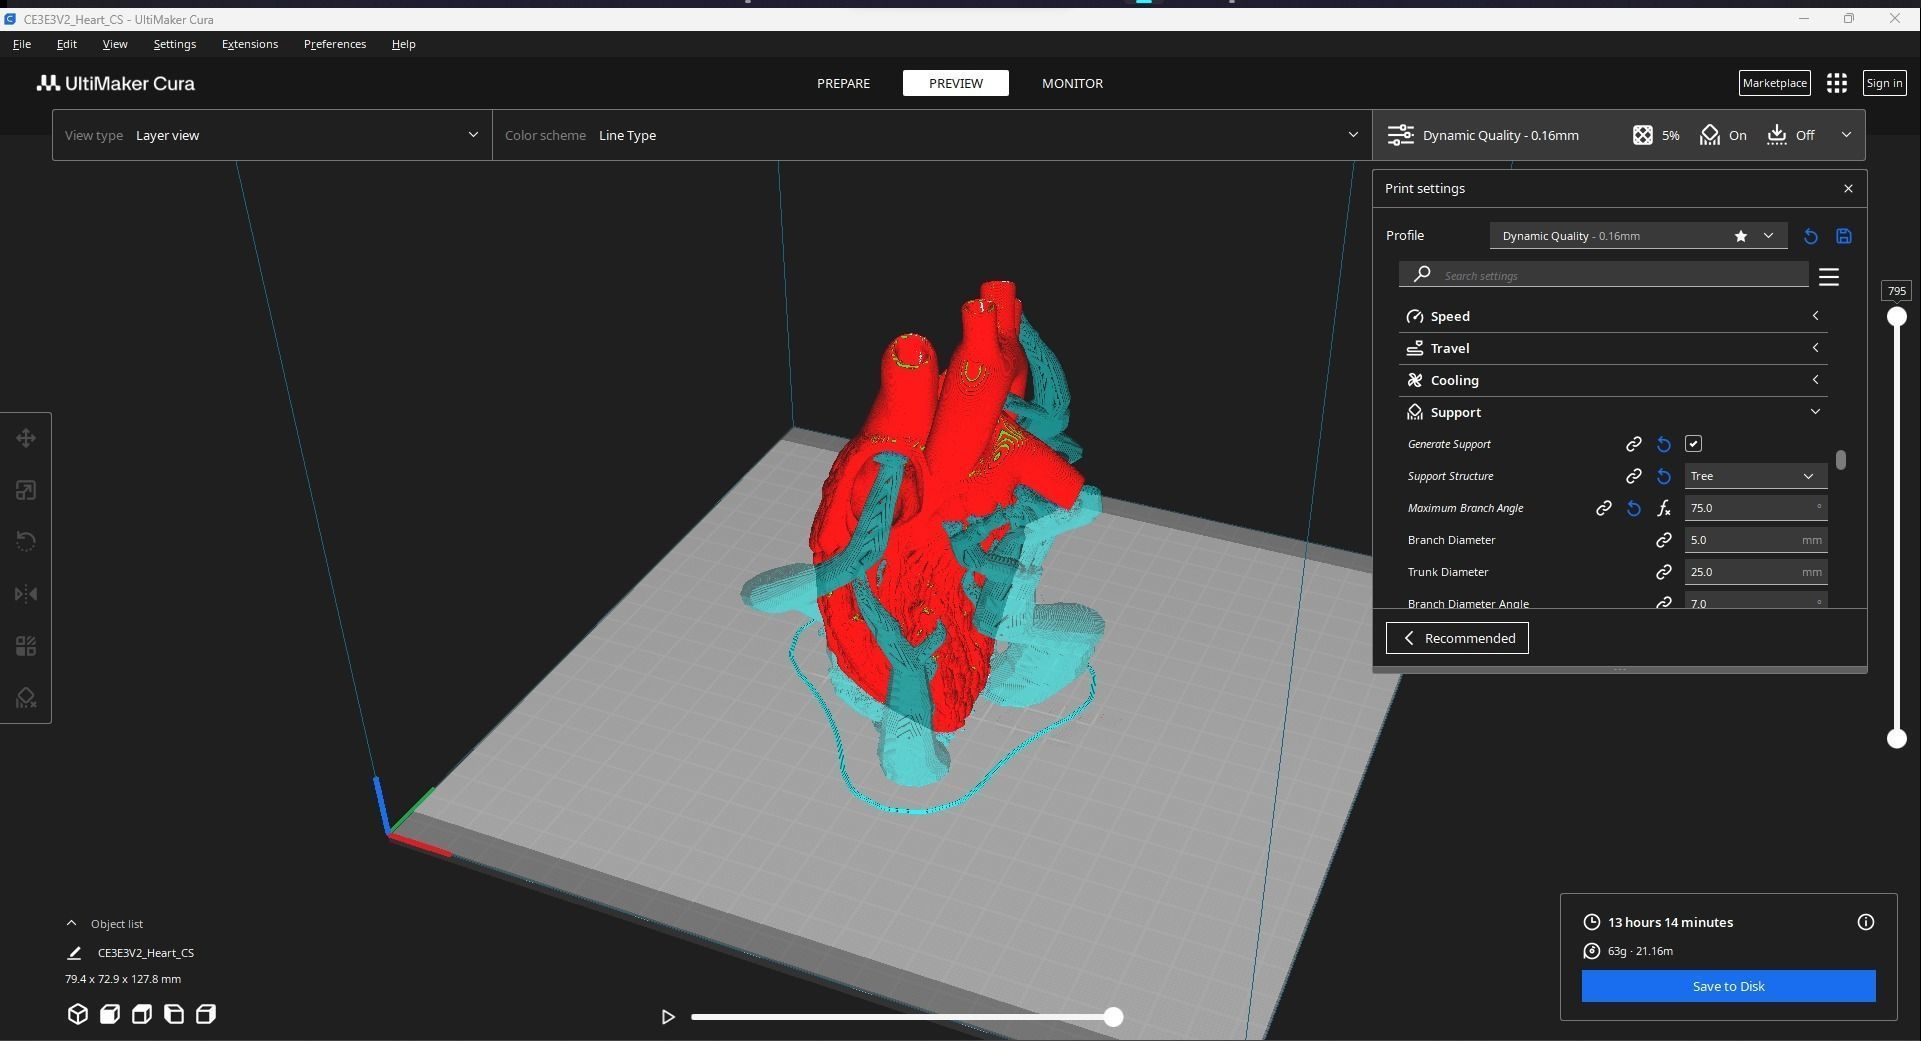Select the Support Blocker tool
Image resolution: width=1921 pixels, height=1041 pixels.
[x=26, y=698]
